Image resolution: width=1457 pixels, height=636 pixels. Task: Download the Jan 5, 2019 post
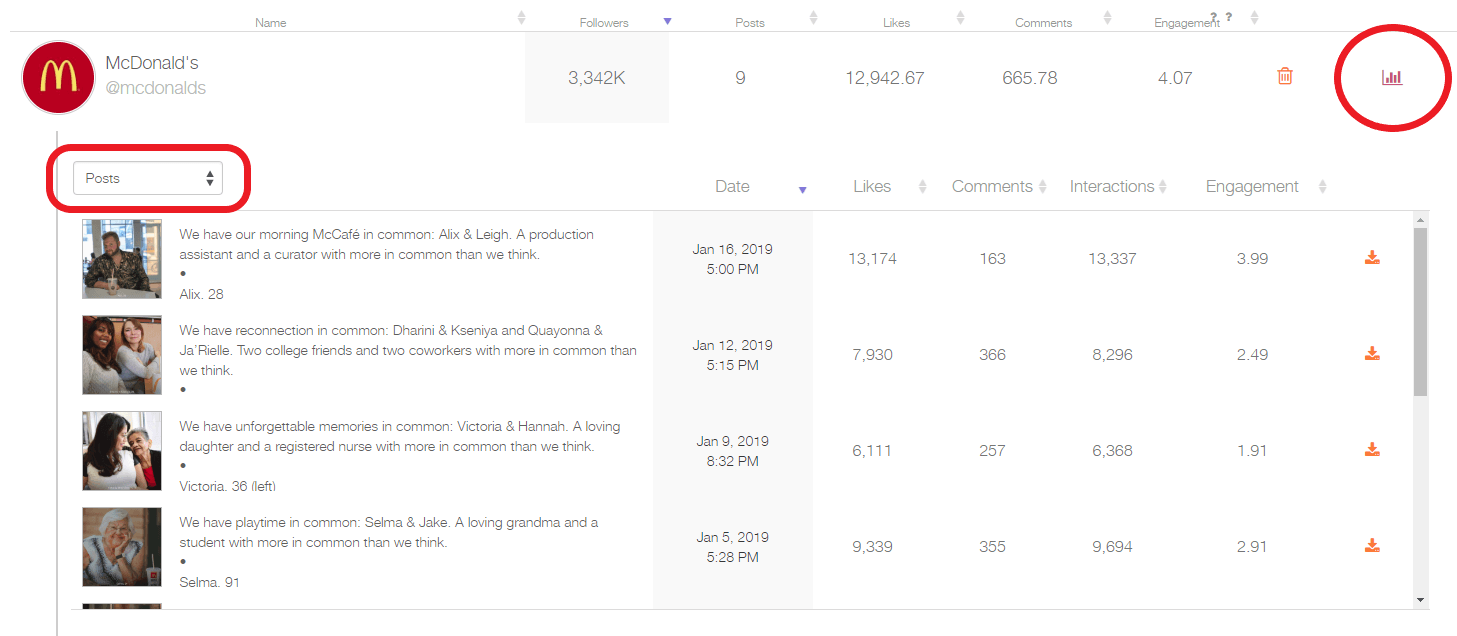coord(1372,546)
